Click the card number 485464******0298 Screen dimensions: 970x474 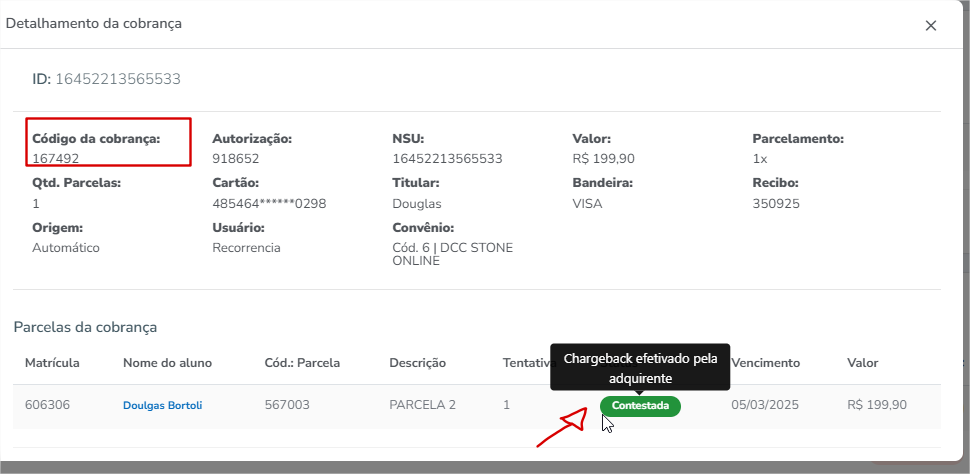269,203
